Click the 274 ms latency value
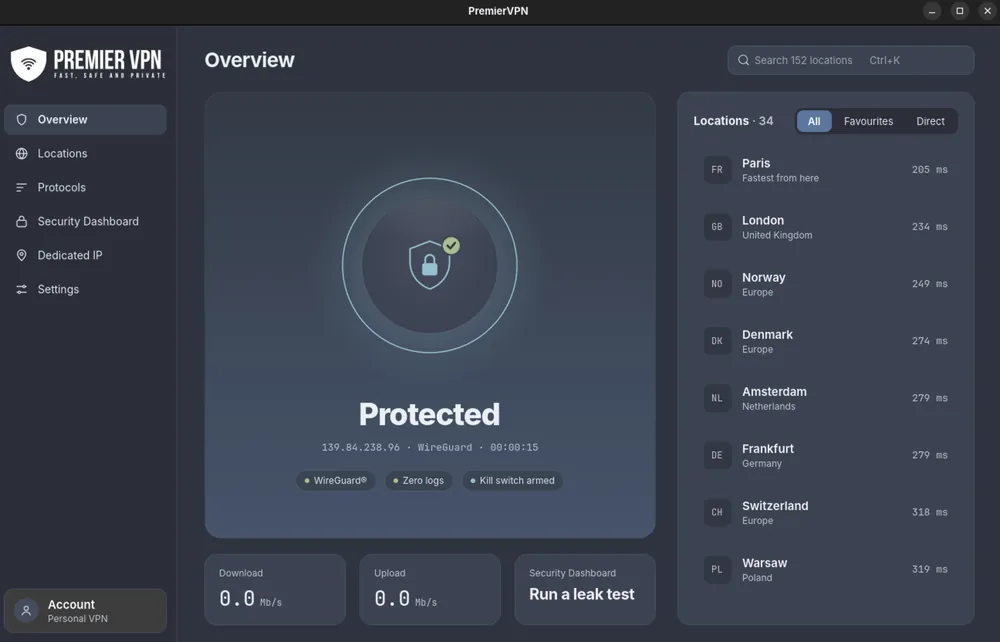The image size is (1000, 642). coord(929,341)
